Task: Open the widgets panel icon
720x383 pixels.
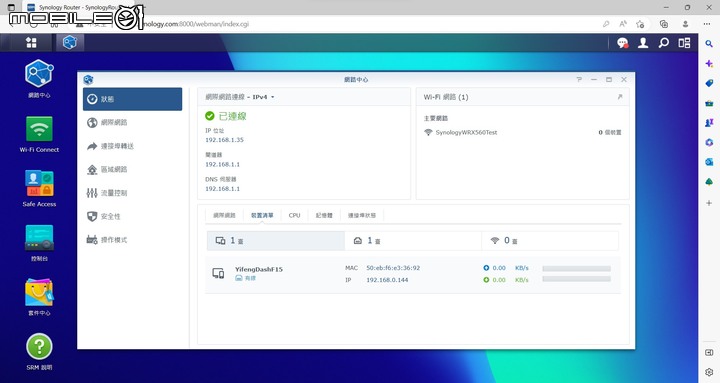Action: (x=684, y=43)
